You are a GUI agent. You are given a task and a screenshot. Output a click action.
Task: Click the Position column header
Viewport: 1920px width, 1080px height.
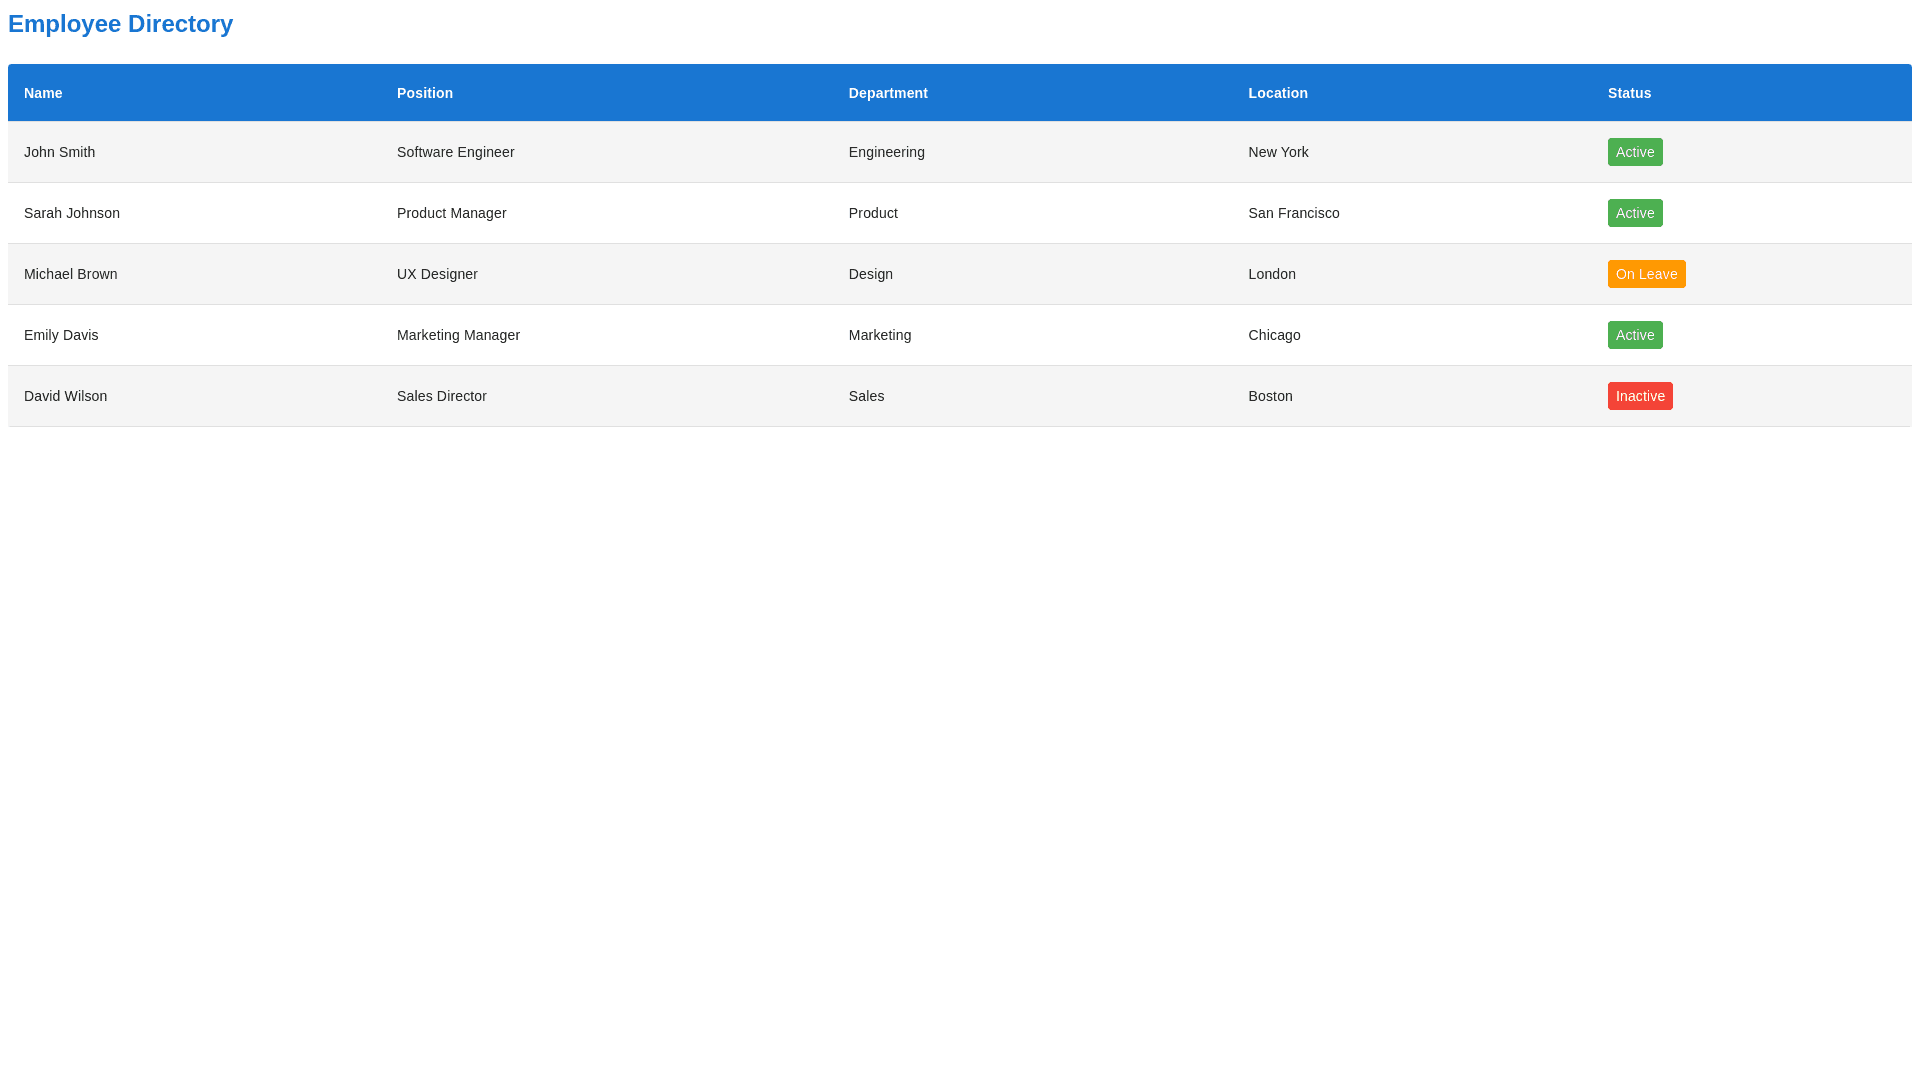tap(425, 93)
